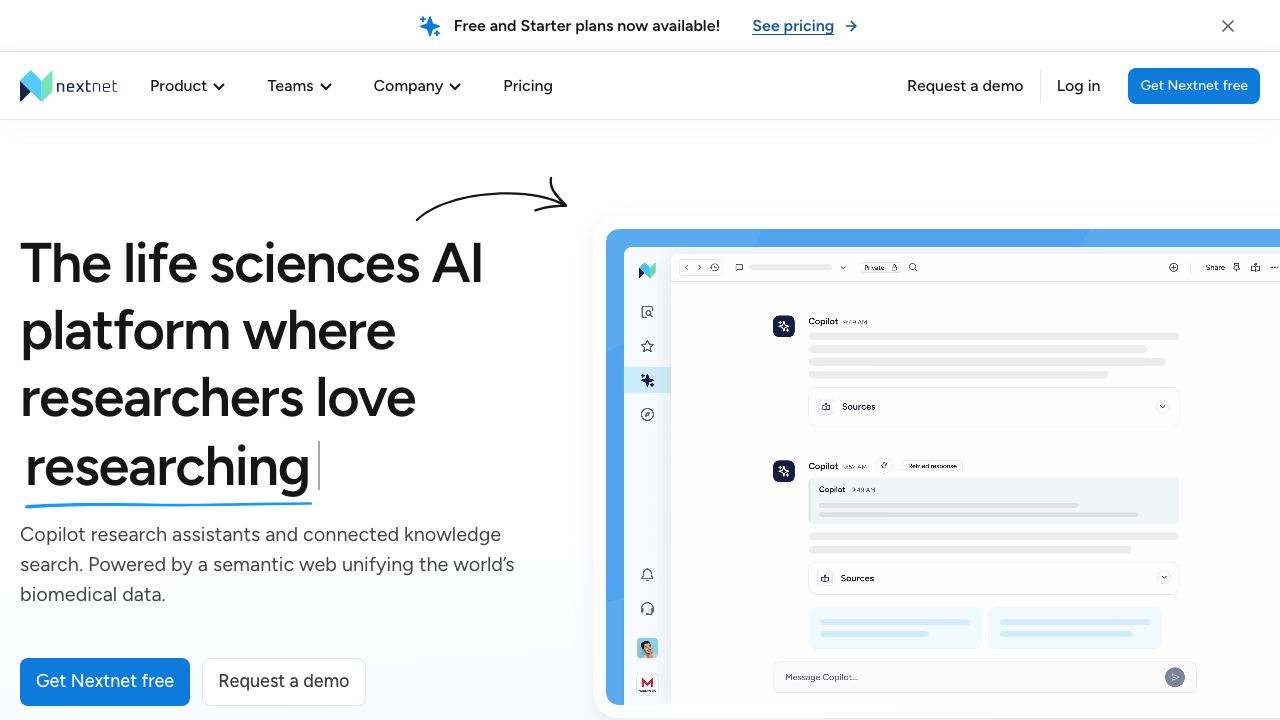Open the user avatar in the sidebar
The width and height of the screenshot is (1280, 720).
tap(647, 648)
